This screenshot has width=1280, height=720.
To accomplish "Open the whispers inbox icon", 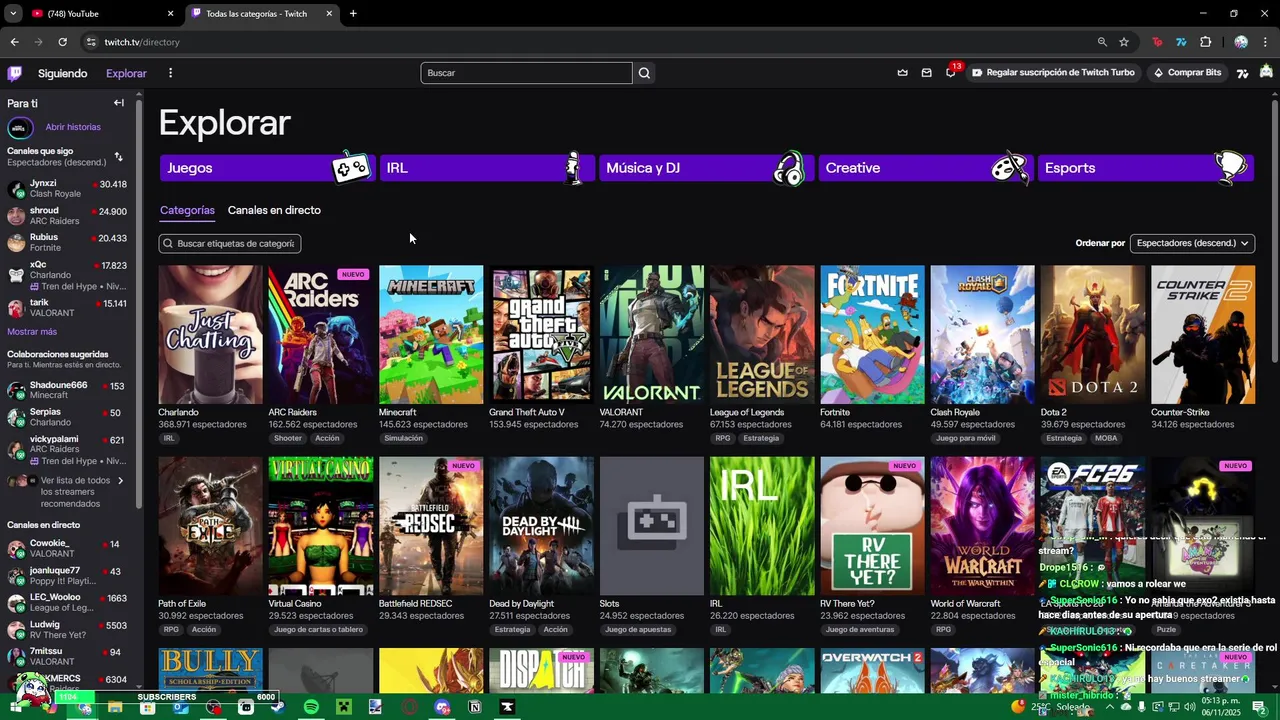I will click(x=926, y=73).
